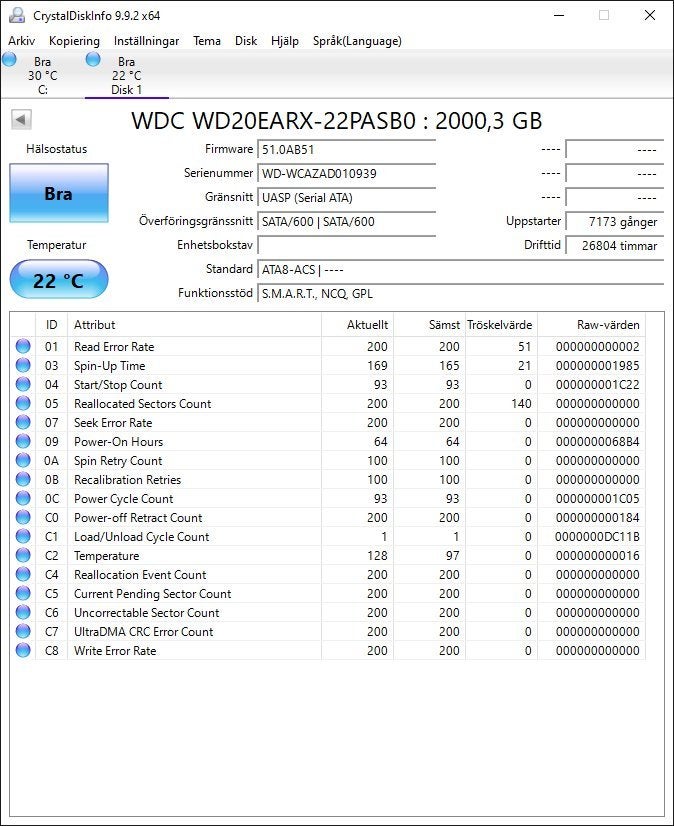Click status orb for Temperature attribute
The height and width of the screenshot is (826, 674).
point(23,555)
